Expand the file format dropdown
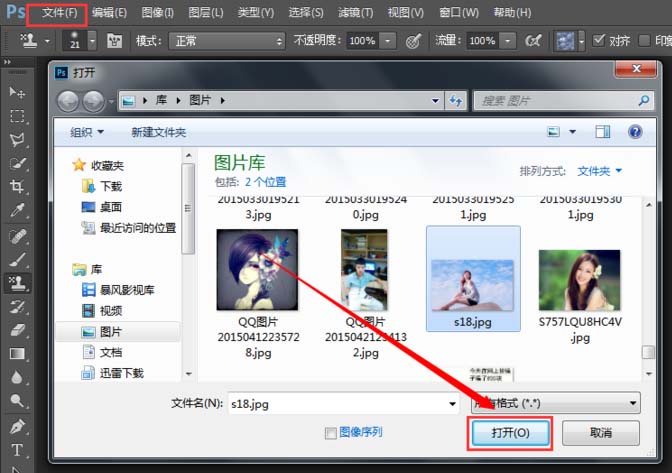The width and height of the screenshot is (672, 473). [x=555, y=403]
